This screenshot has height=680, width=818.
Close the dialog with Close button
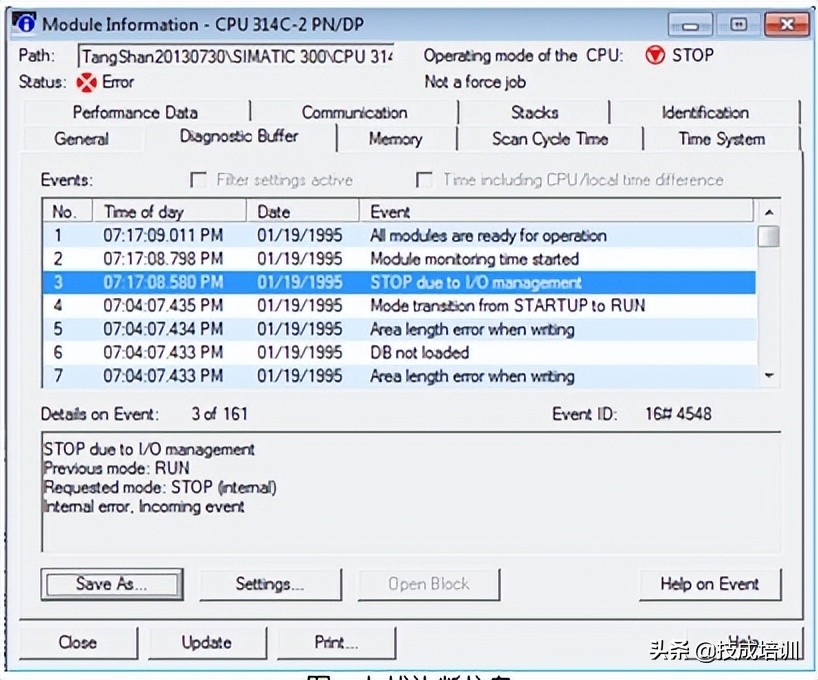click(78, 642)
